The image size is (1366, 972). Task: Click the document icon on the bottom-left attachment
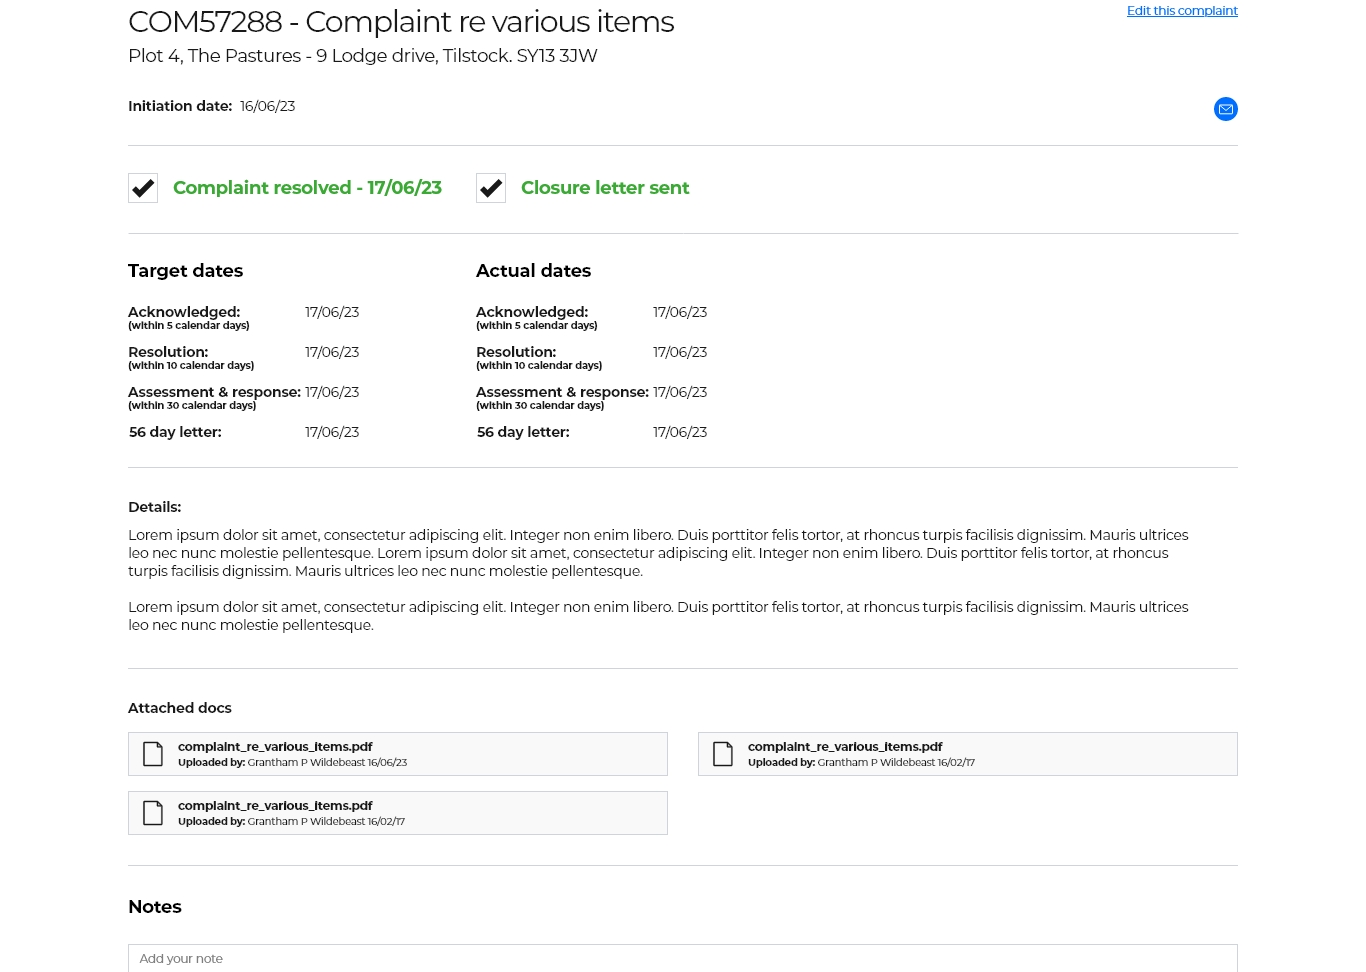point(153,812)
